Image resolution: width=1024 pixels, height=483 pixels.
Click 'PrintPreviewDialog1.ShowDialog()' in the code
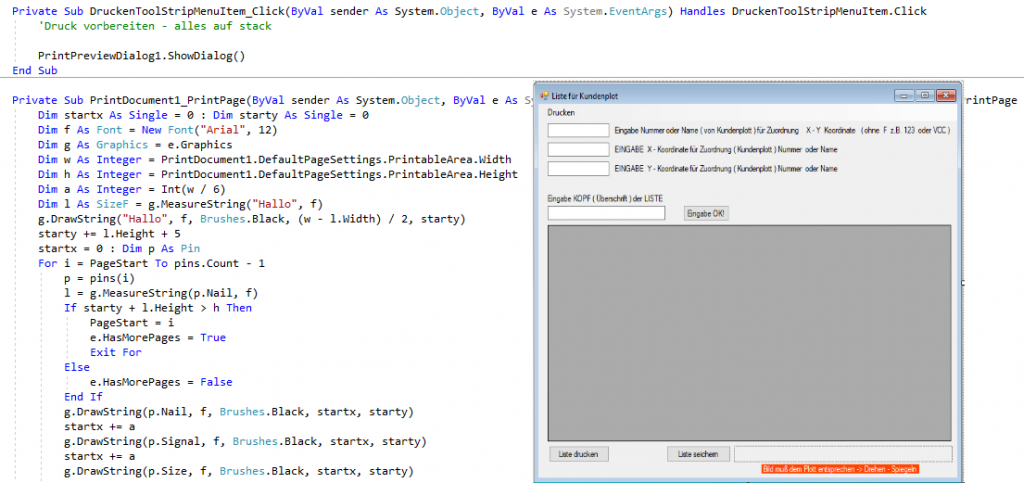click(x=141, y=55)
